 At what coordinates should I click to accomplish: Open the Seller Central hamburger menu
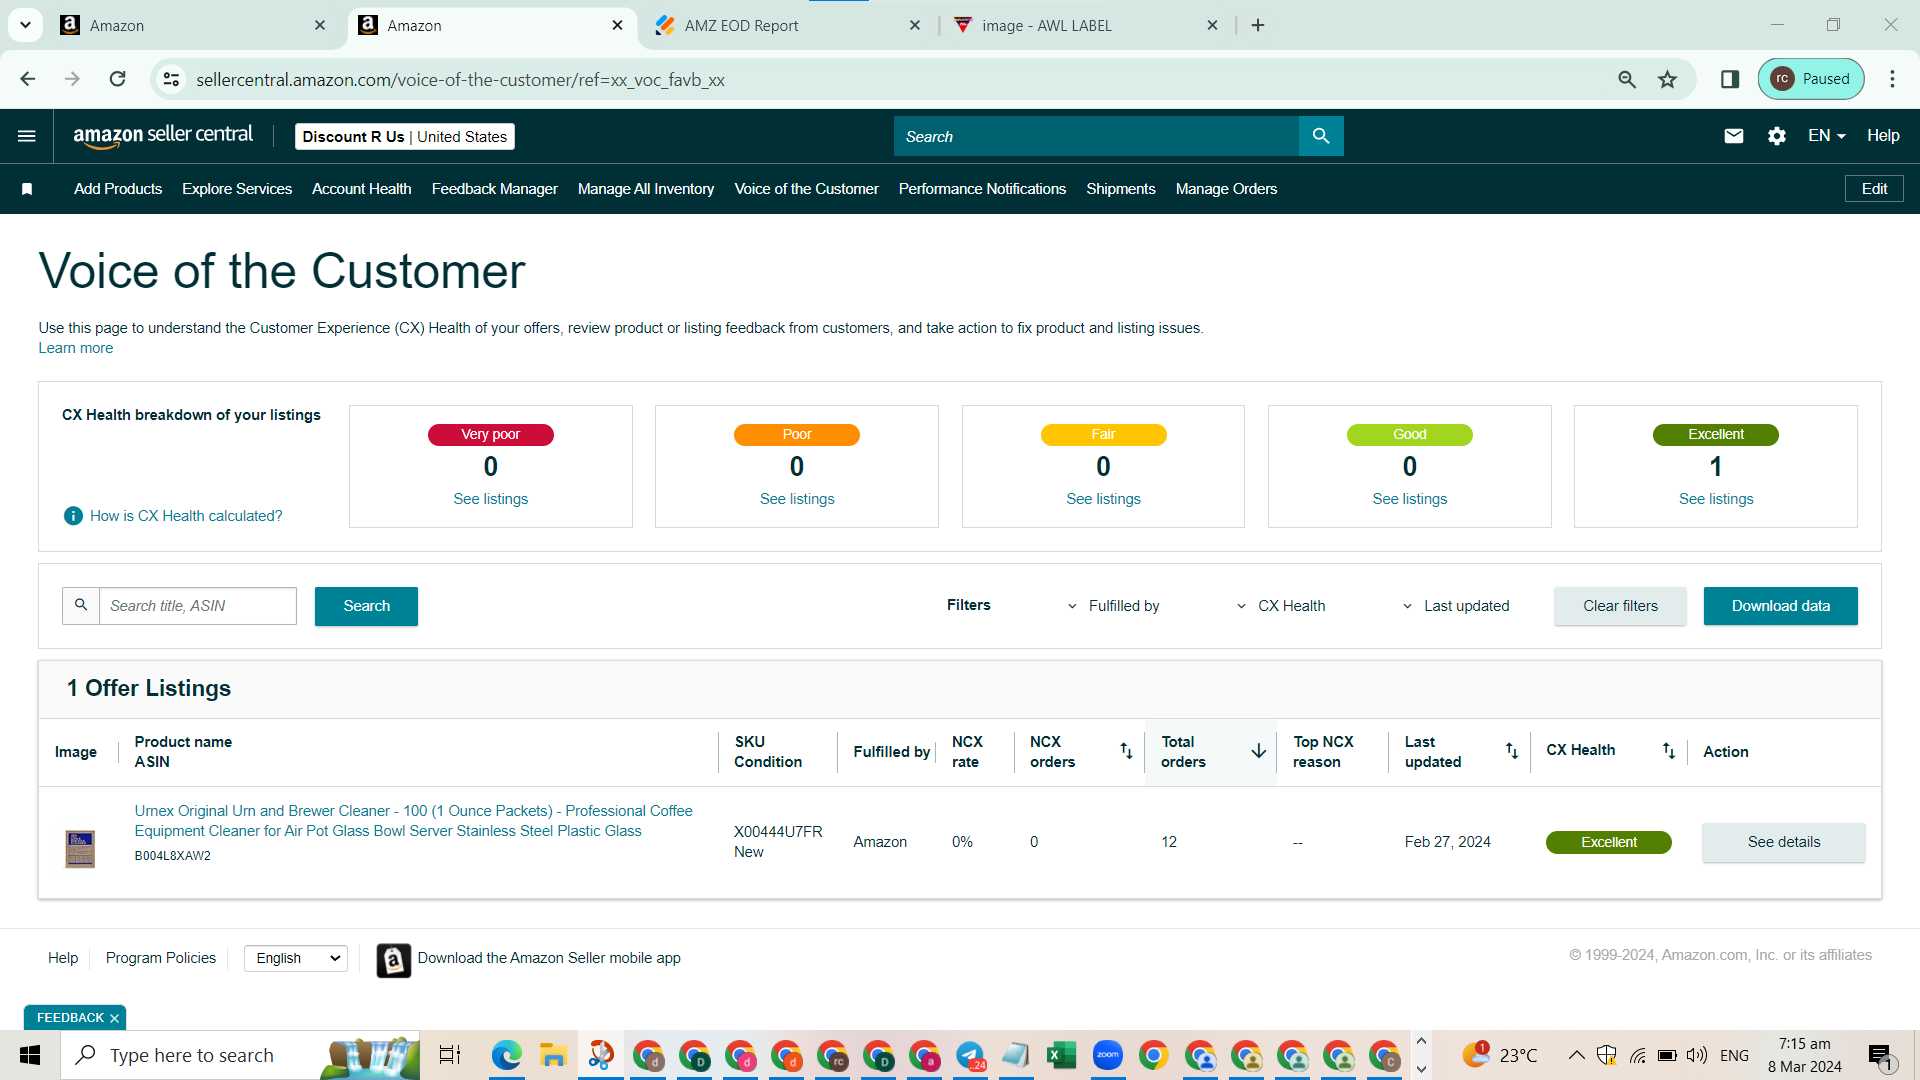click(x=27, y=136)
